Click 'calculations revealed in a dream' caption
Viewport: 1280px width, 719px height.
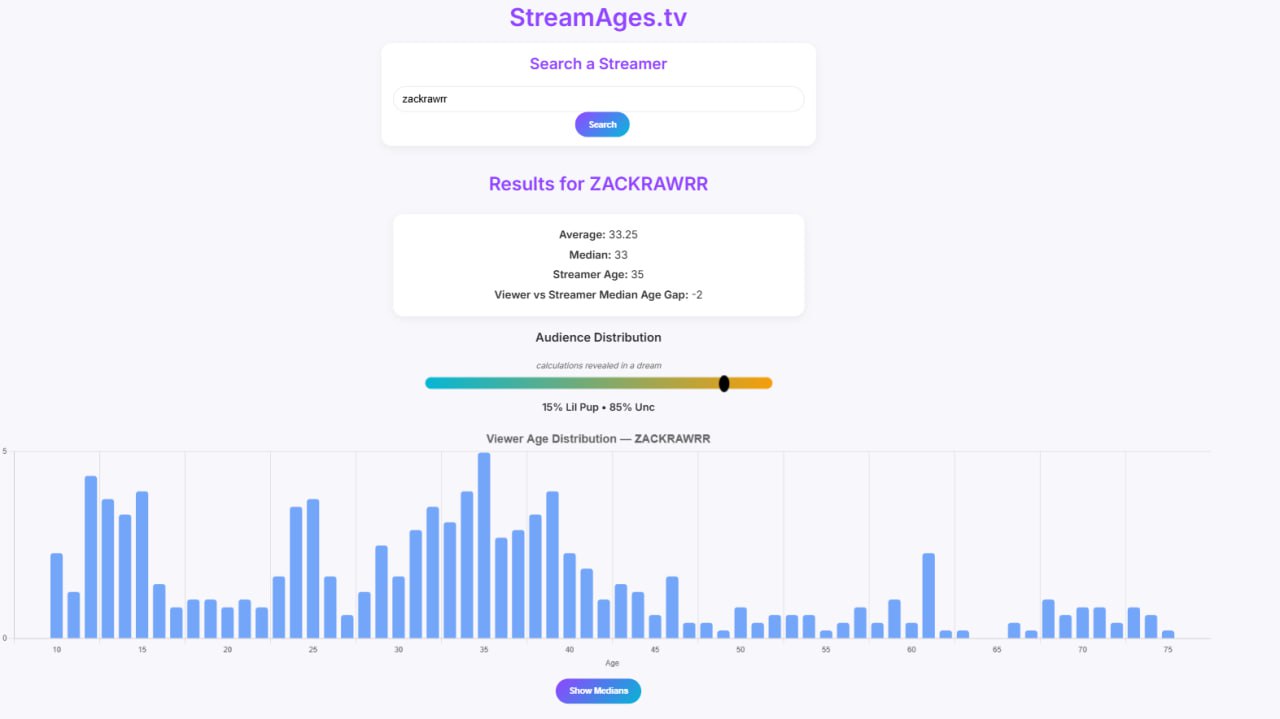[598, 366]
